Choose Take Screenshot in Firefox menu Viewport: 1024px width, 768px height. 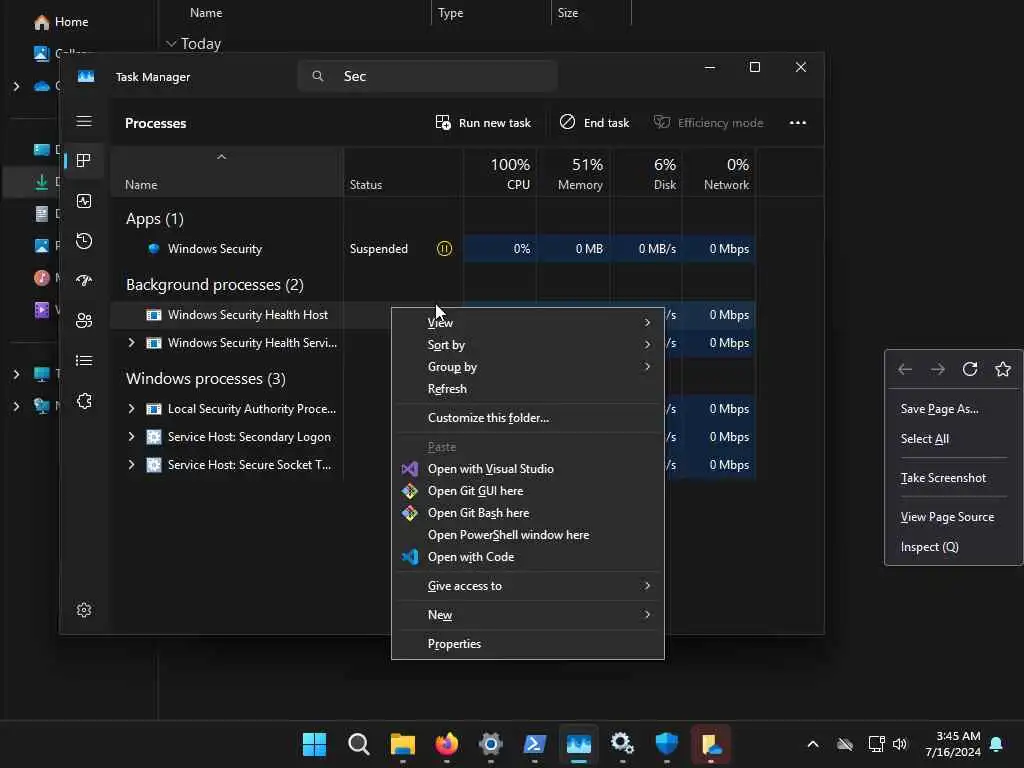(953, 478)
